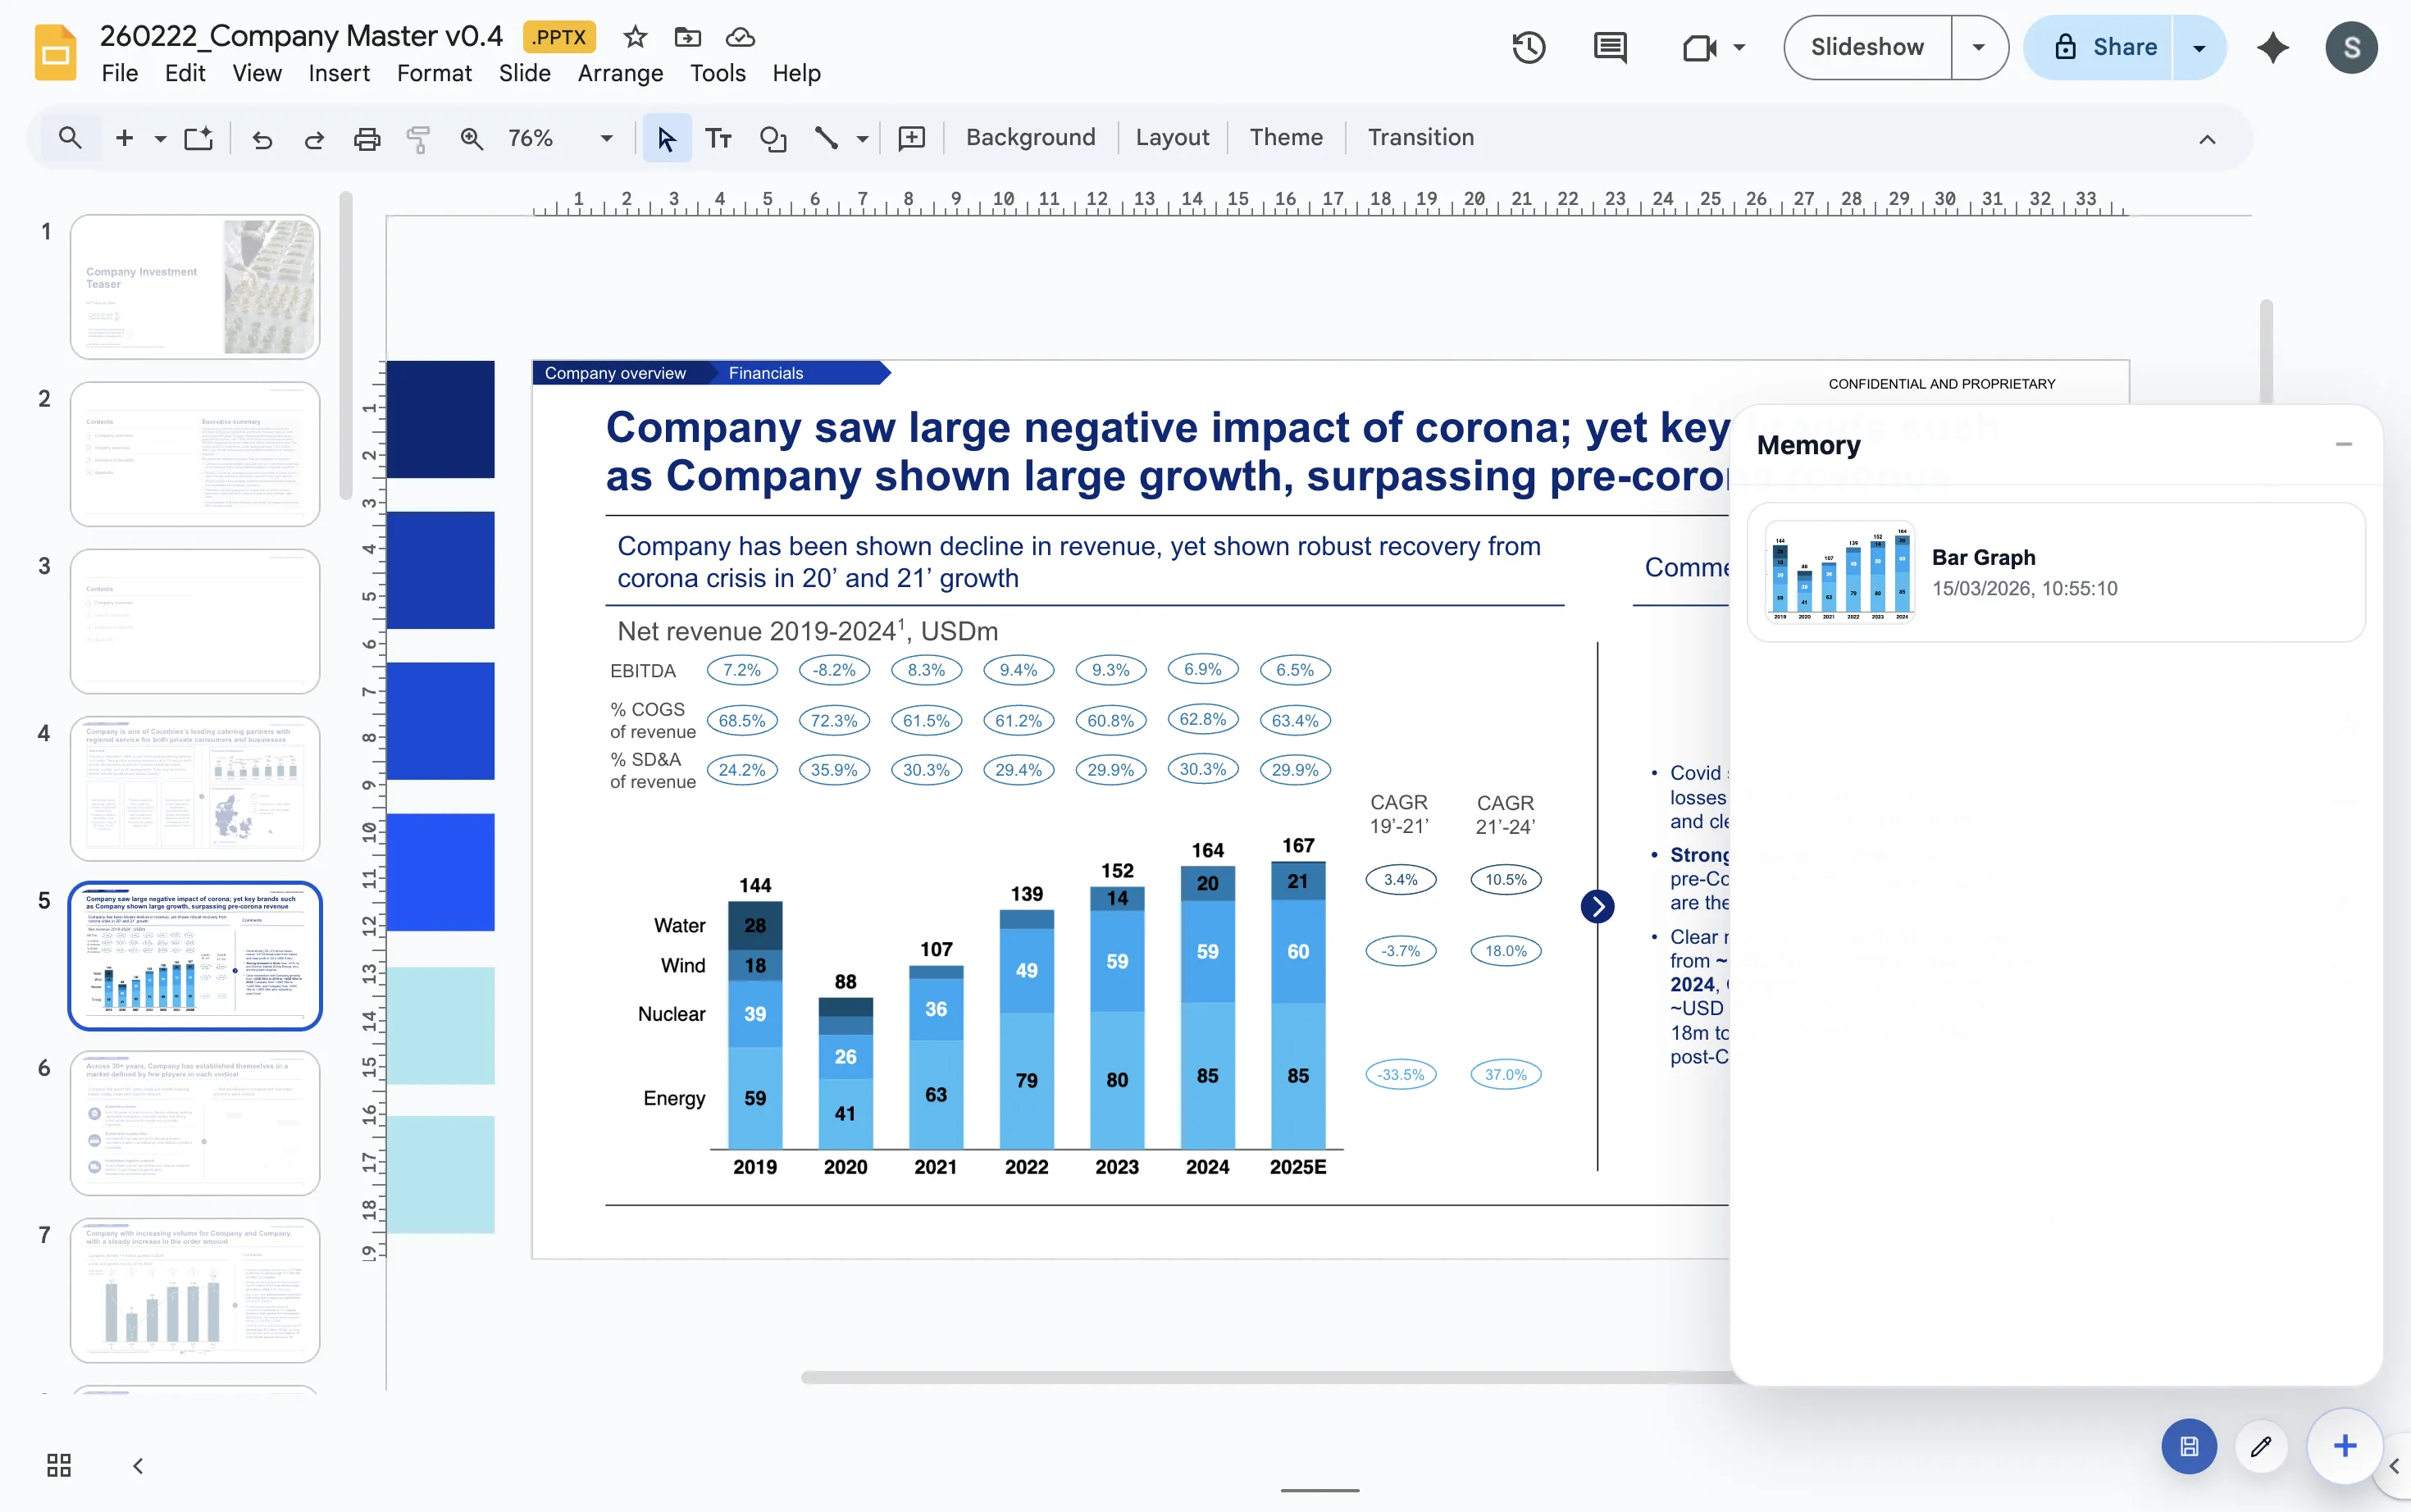
Task: Select slide 3 thumbnail
Action: (194, 620)
